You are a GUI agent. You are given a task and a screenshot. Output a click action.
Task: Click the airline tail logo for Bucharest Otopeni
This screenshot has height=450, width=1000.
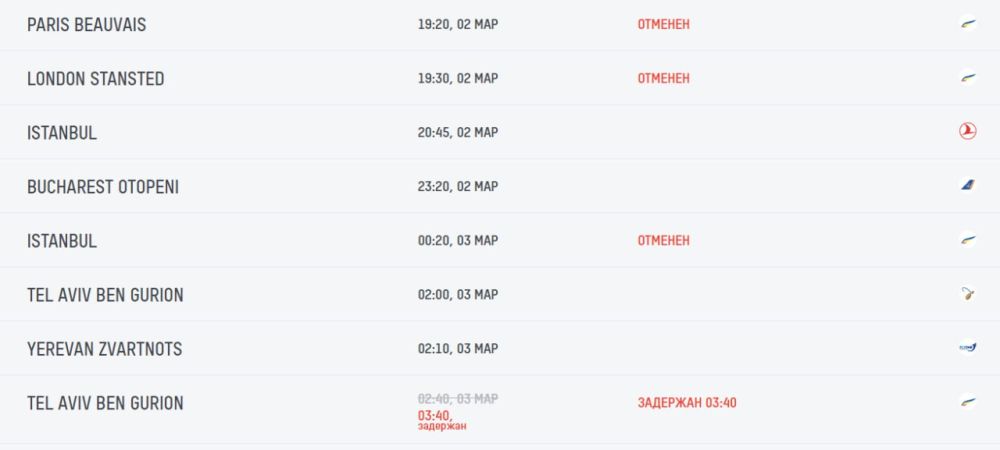point(967,186)
